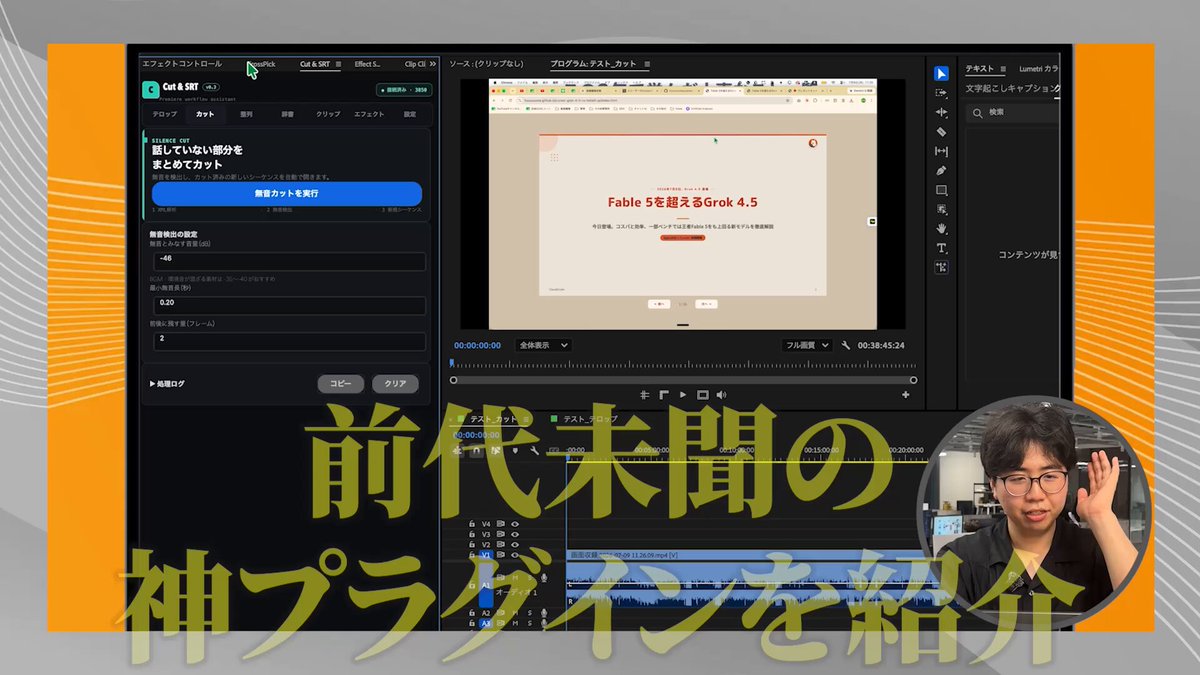Image resolution: width=1200 pixels, height=675 pixels.
Task: Switch to the Lumetri カラー tab
Action: point(1040,69)
